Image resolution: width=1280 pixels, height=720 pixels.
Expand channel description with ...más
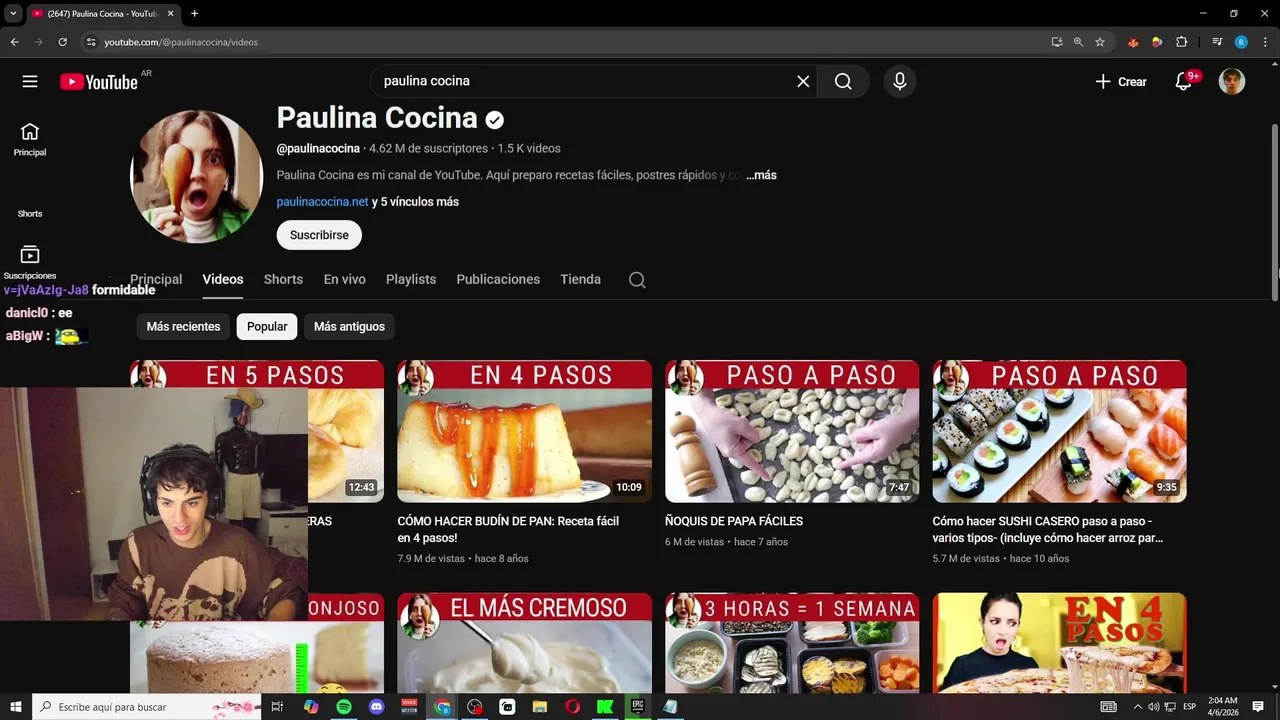point(761,175)
